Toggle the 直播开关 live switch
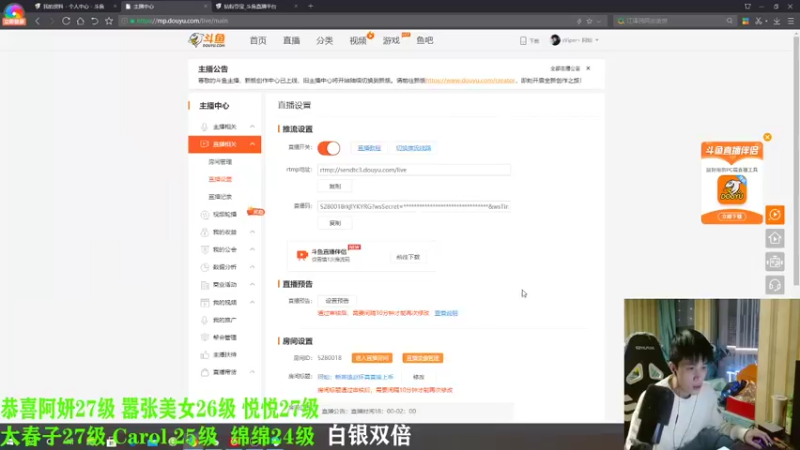800x450 pixels. pos(329,148)
